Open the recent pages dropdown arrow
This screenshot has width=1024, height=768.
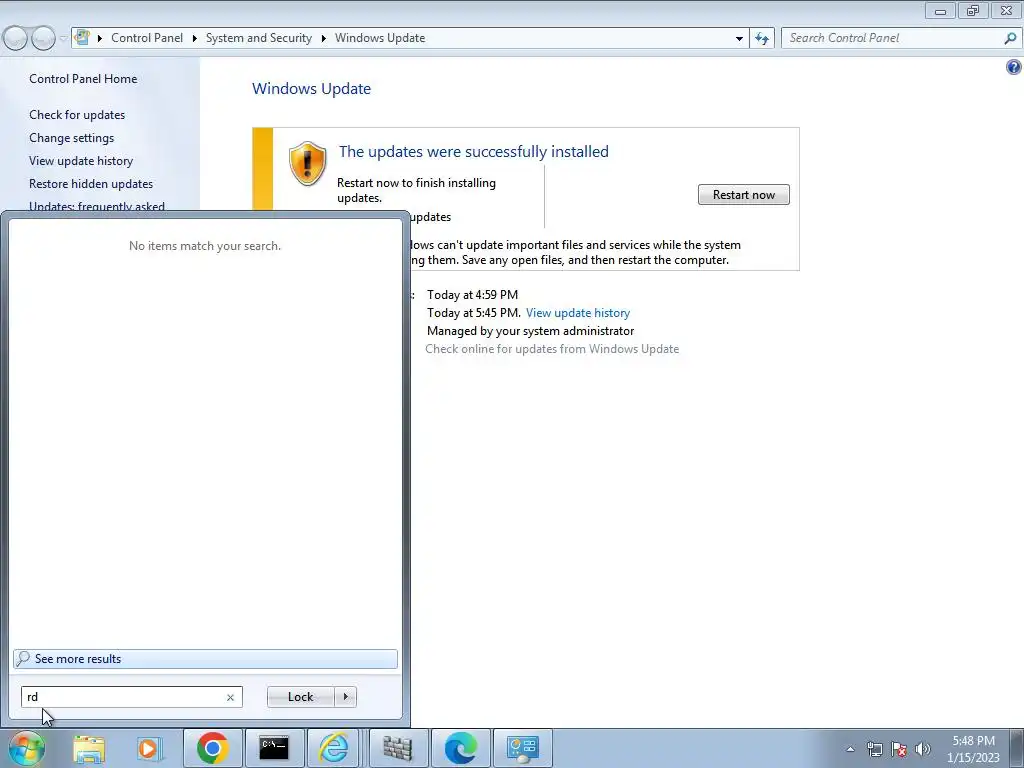[x=63, y=39]
